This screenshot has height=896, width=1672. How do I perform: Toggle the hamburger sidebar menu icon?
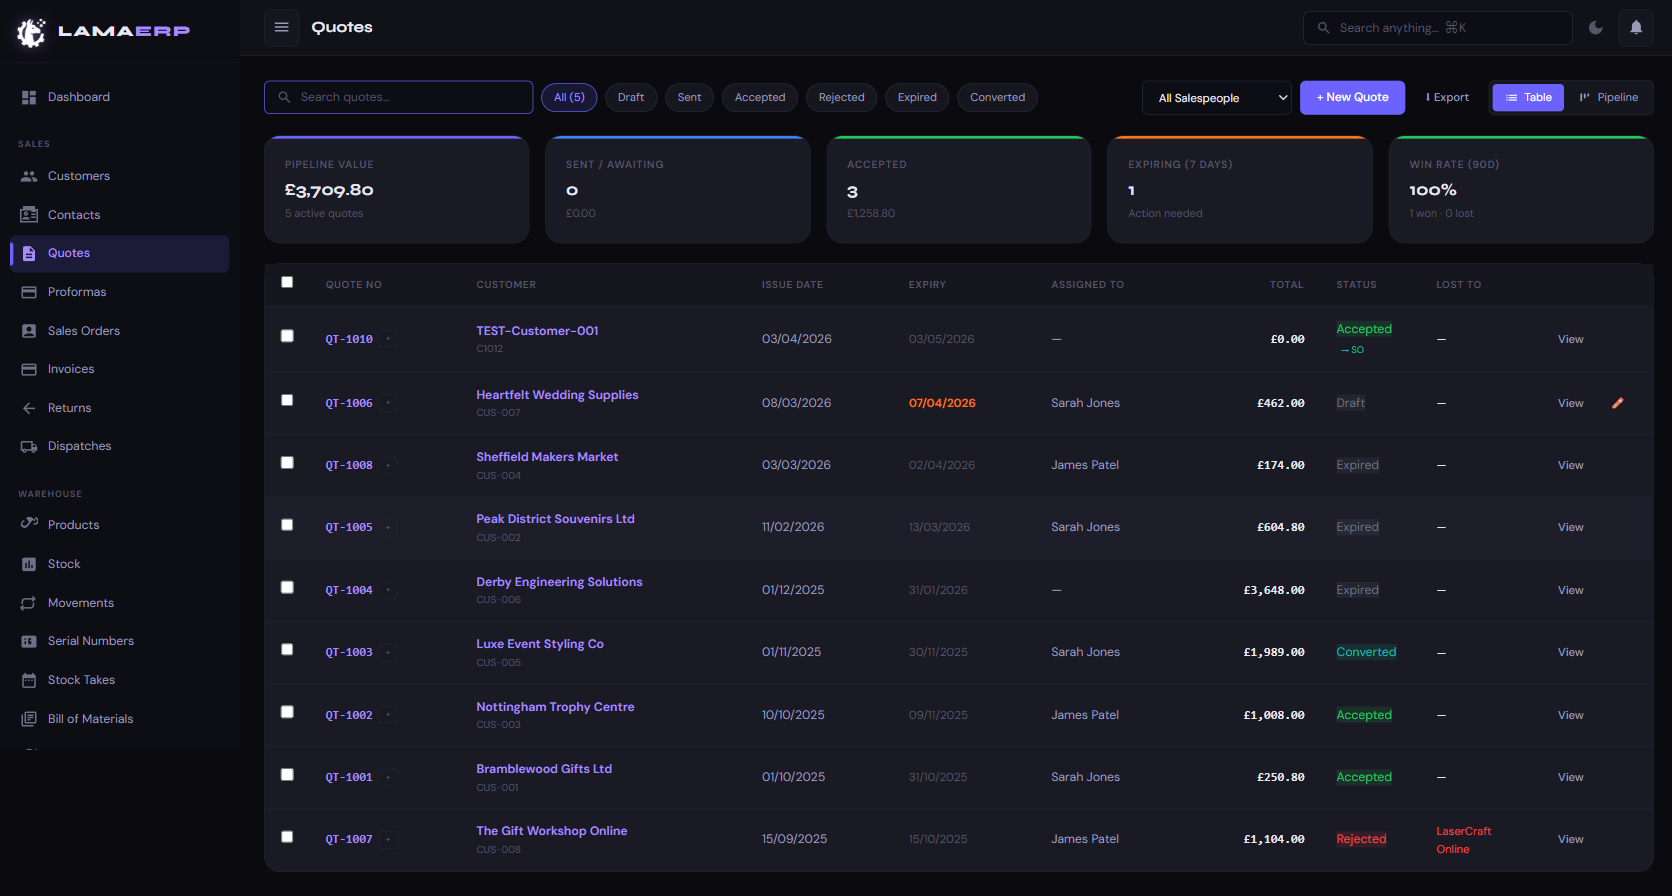tap(282, 27)
